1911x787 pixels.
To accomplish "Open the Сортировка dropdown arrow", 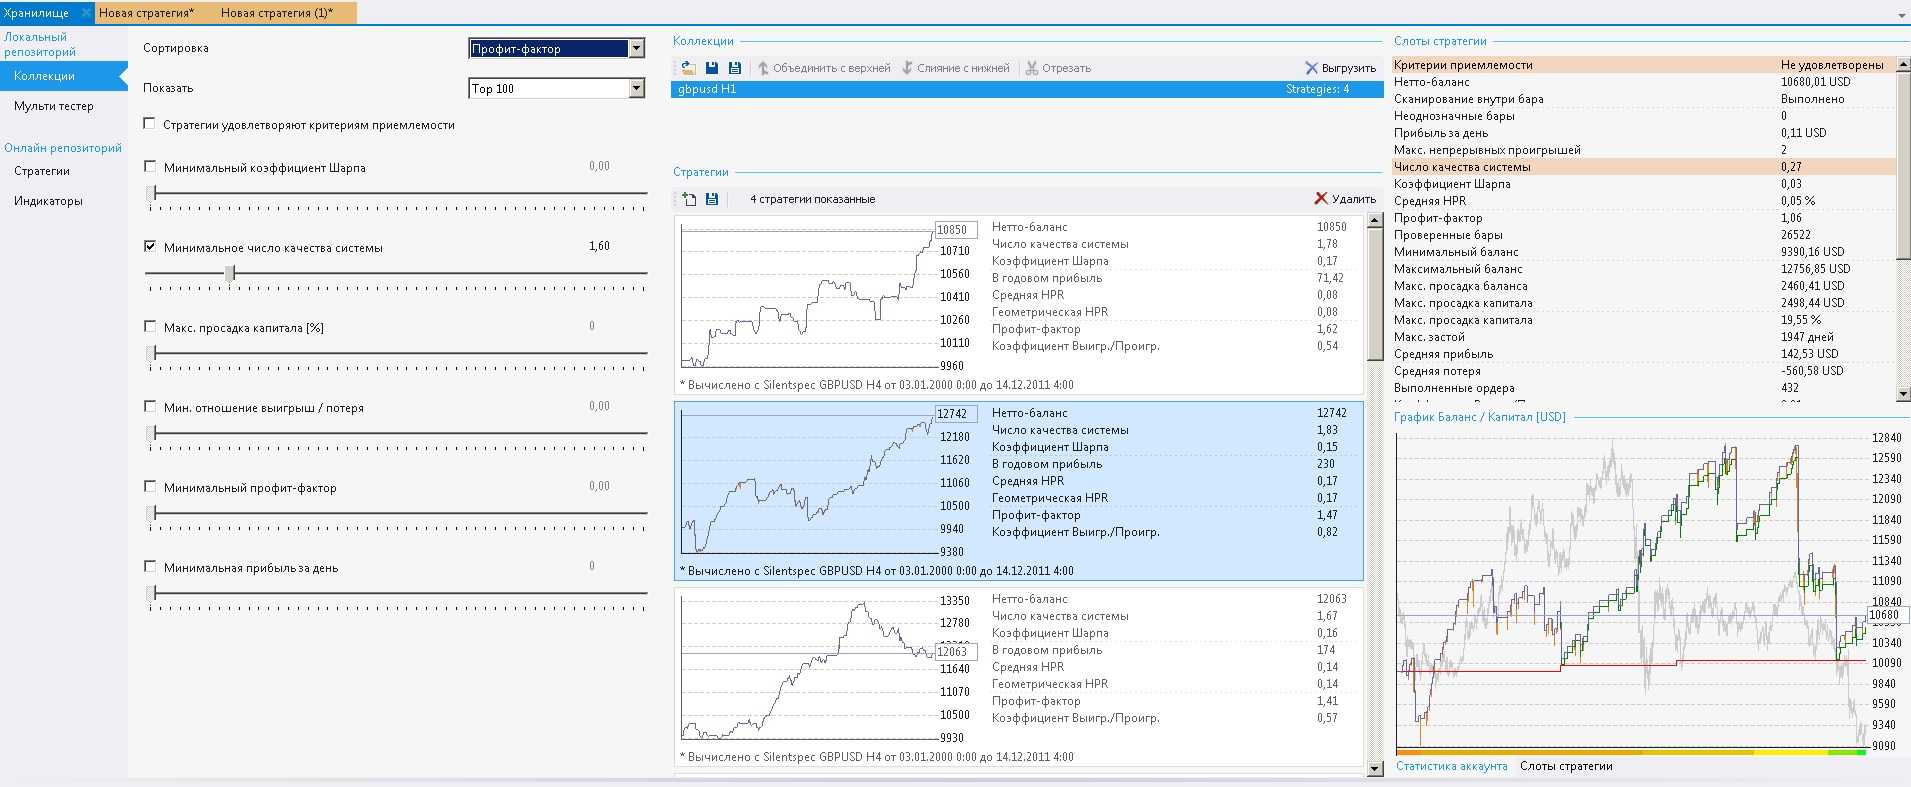I will click(x=636, y=49).
